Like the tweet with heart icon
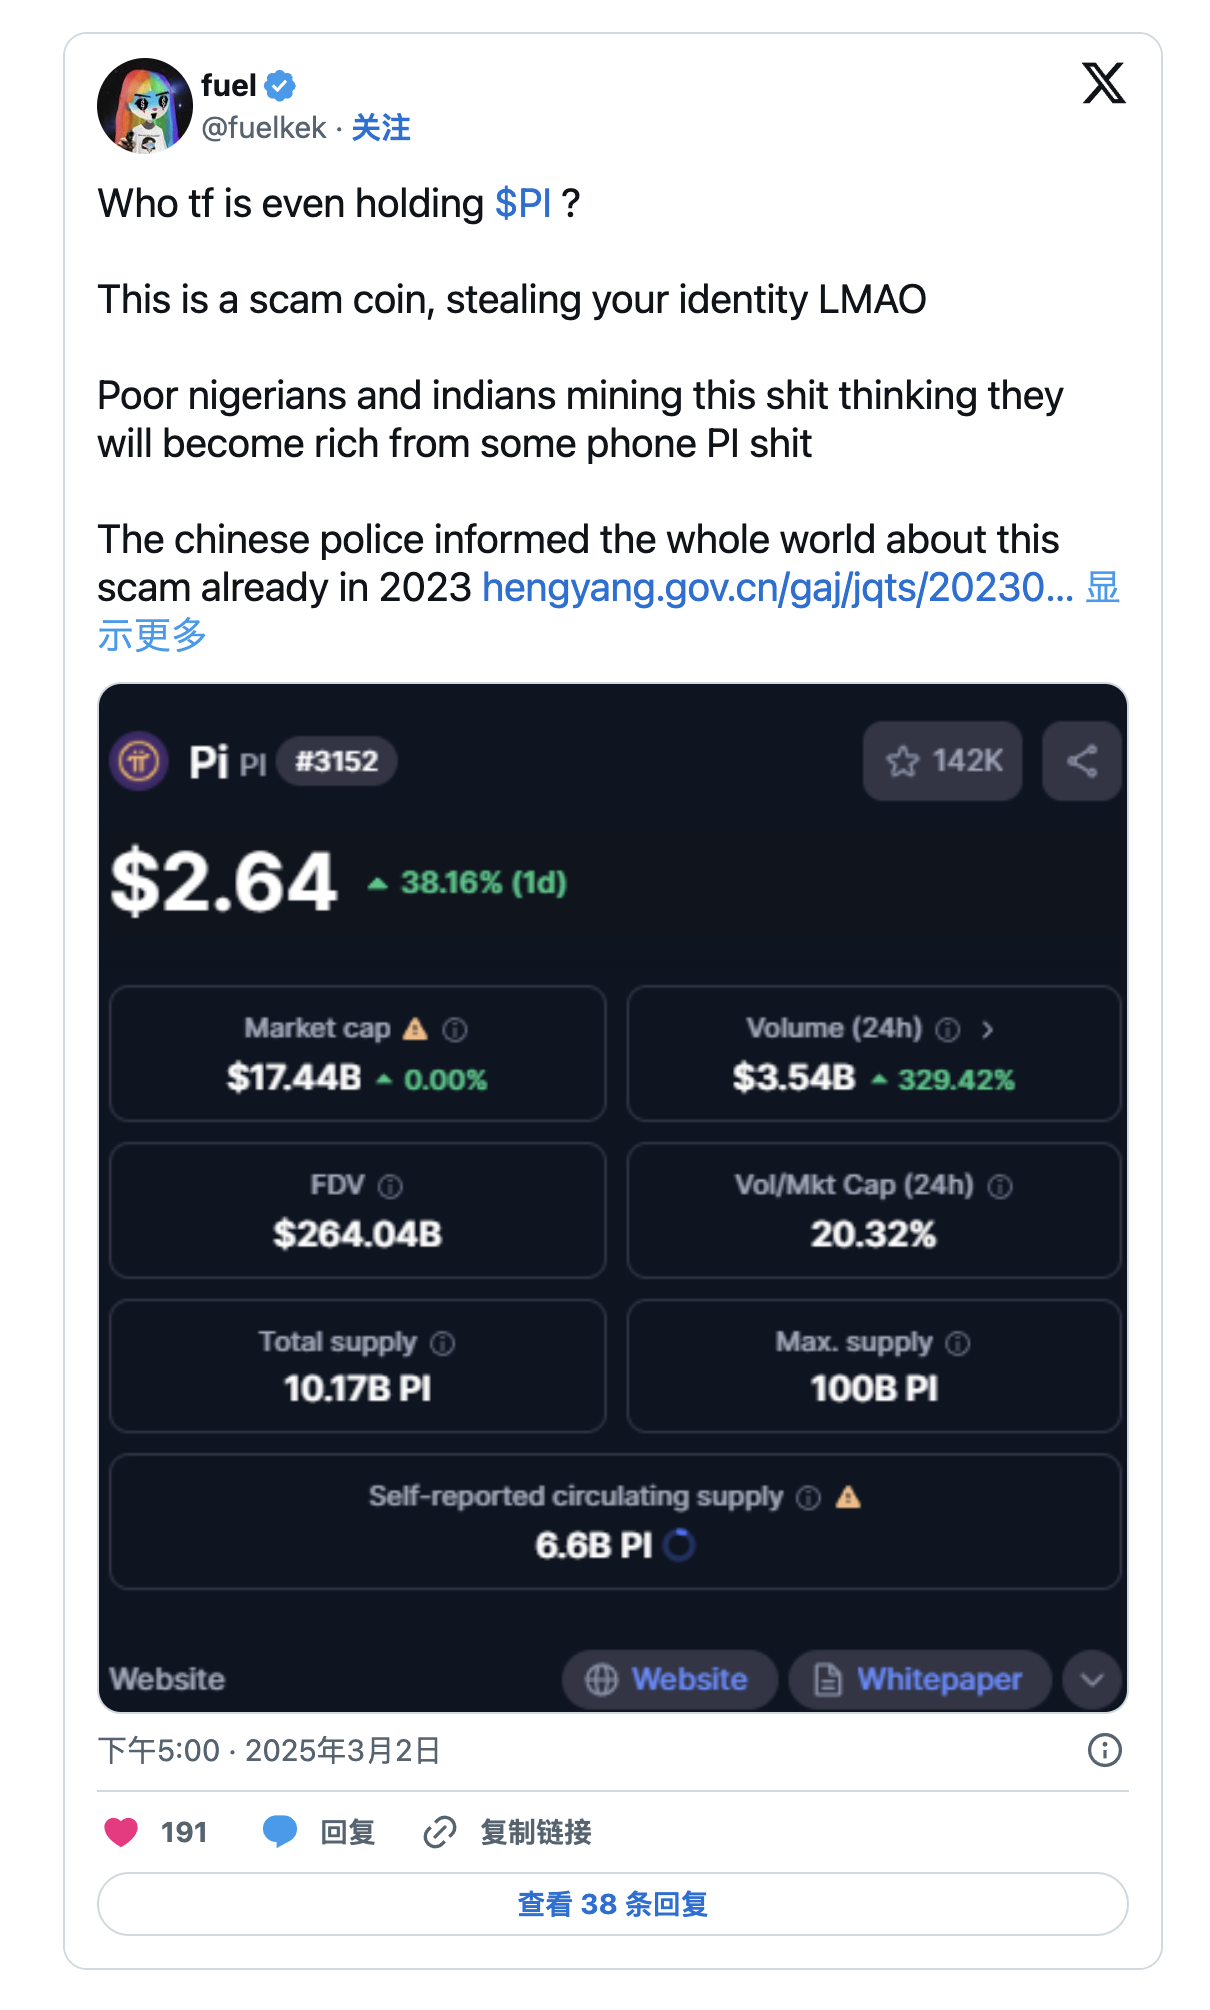Image resolution: width=1210 pixels, height=2010 pixels. point(122,1832)
